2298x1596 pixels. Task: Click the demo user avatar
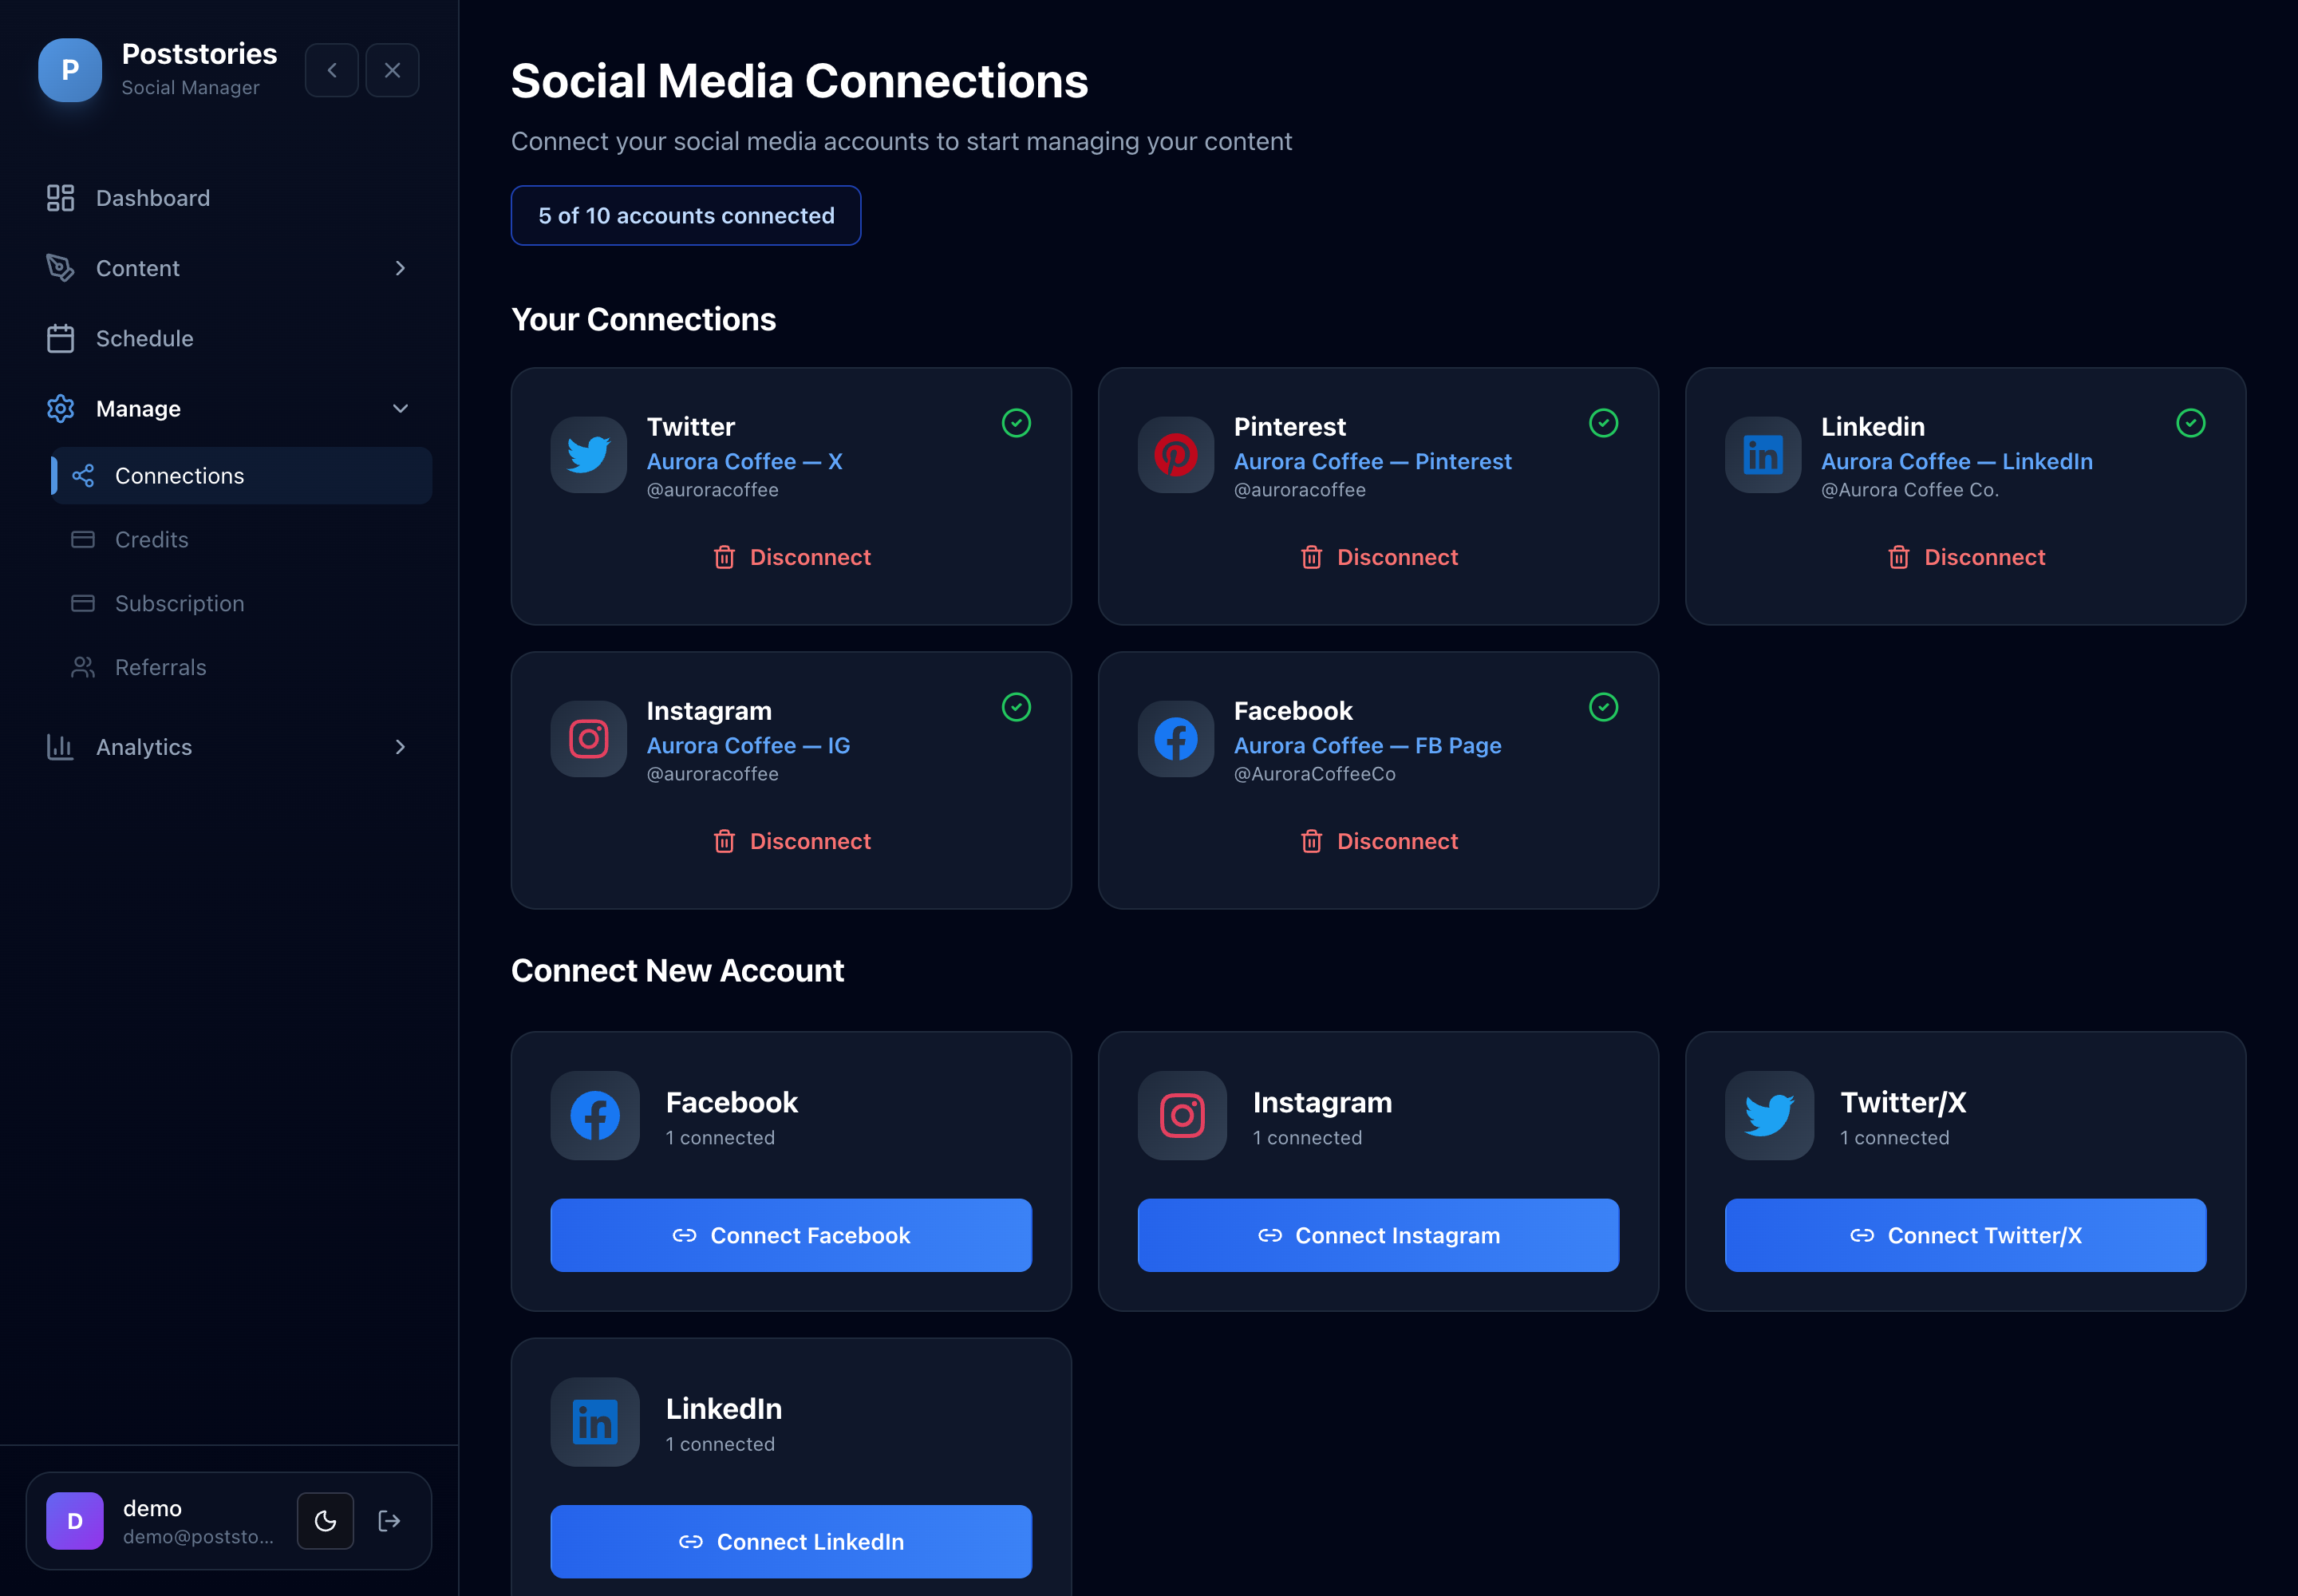pos(75,1521)
